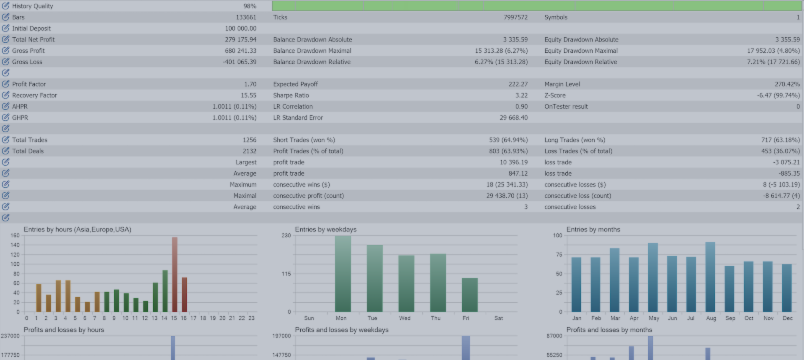Click the 'Profit Trades (% of total)' label
804x360 pixels.
coord(309,151)
